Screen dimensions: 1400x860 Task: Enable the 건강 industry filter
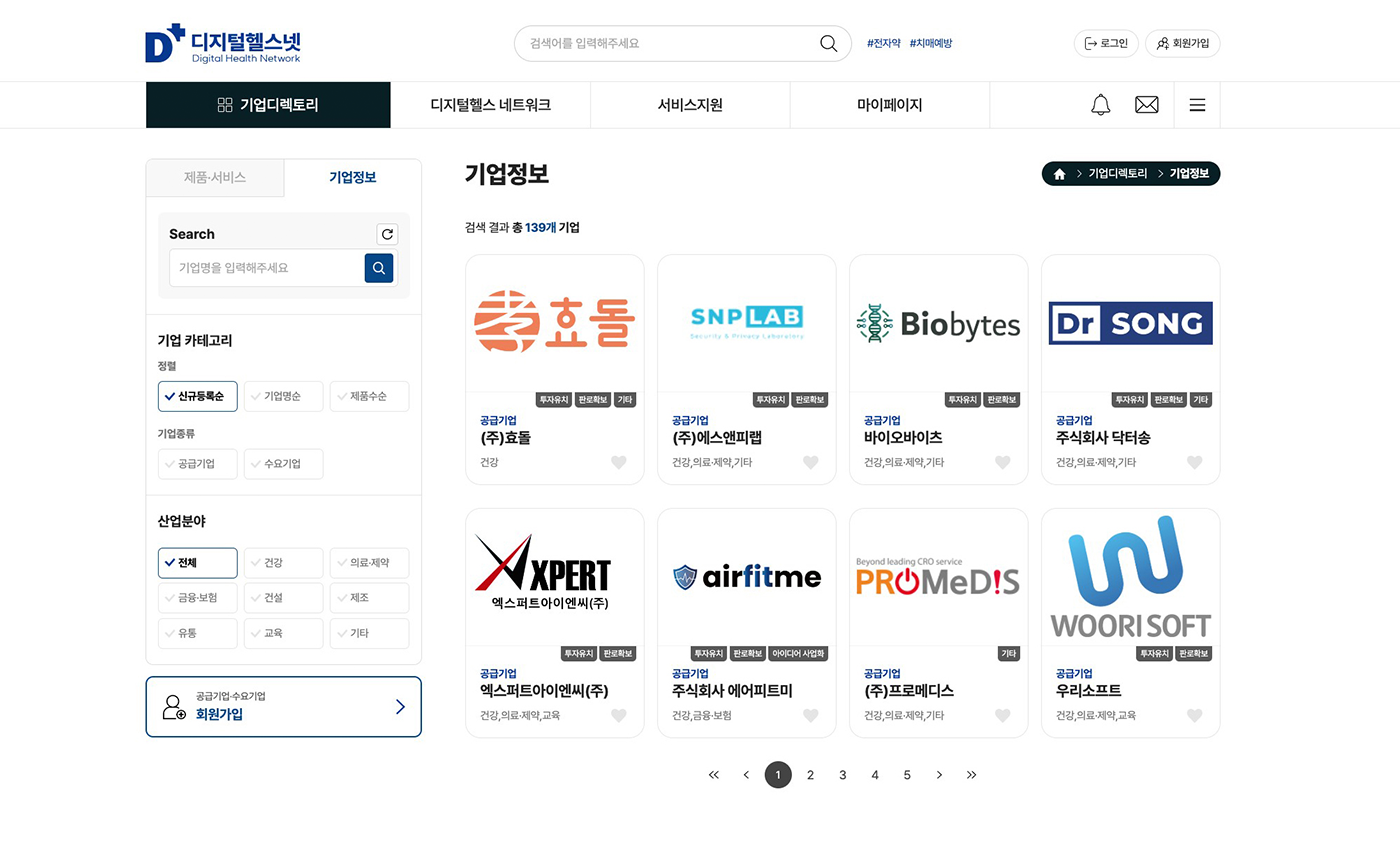click(x=283, y=563)
